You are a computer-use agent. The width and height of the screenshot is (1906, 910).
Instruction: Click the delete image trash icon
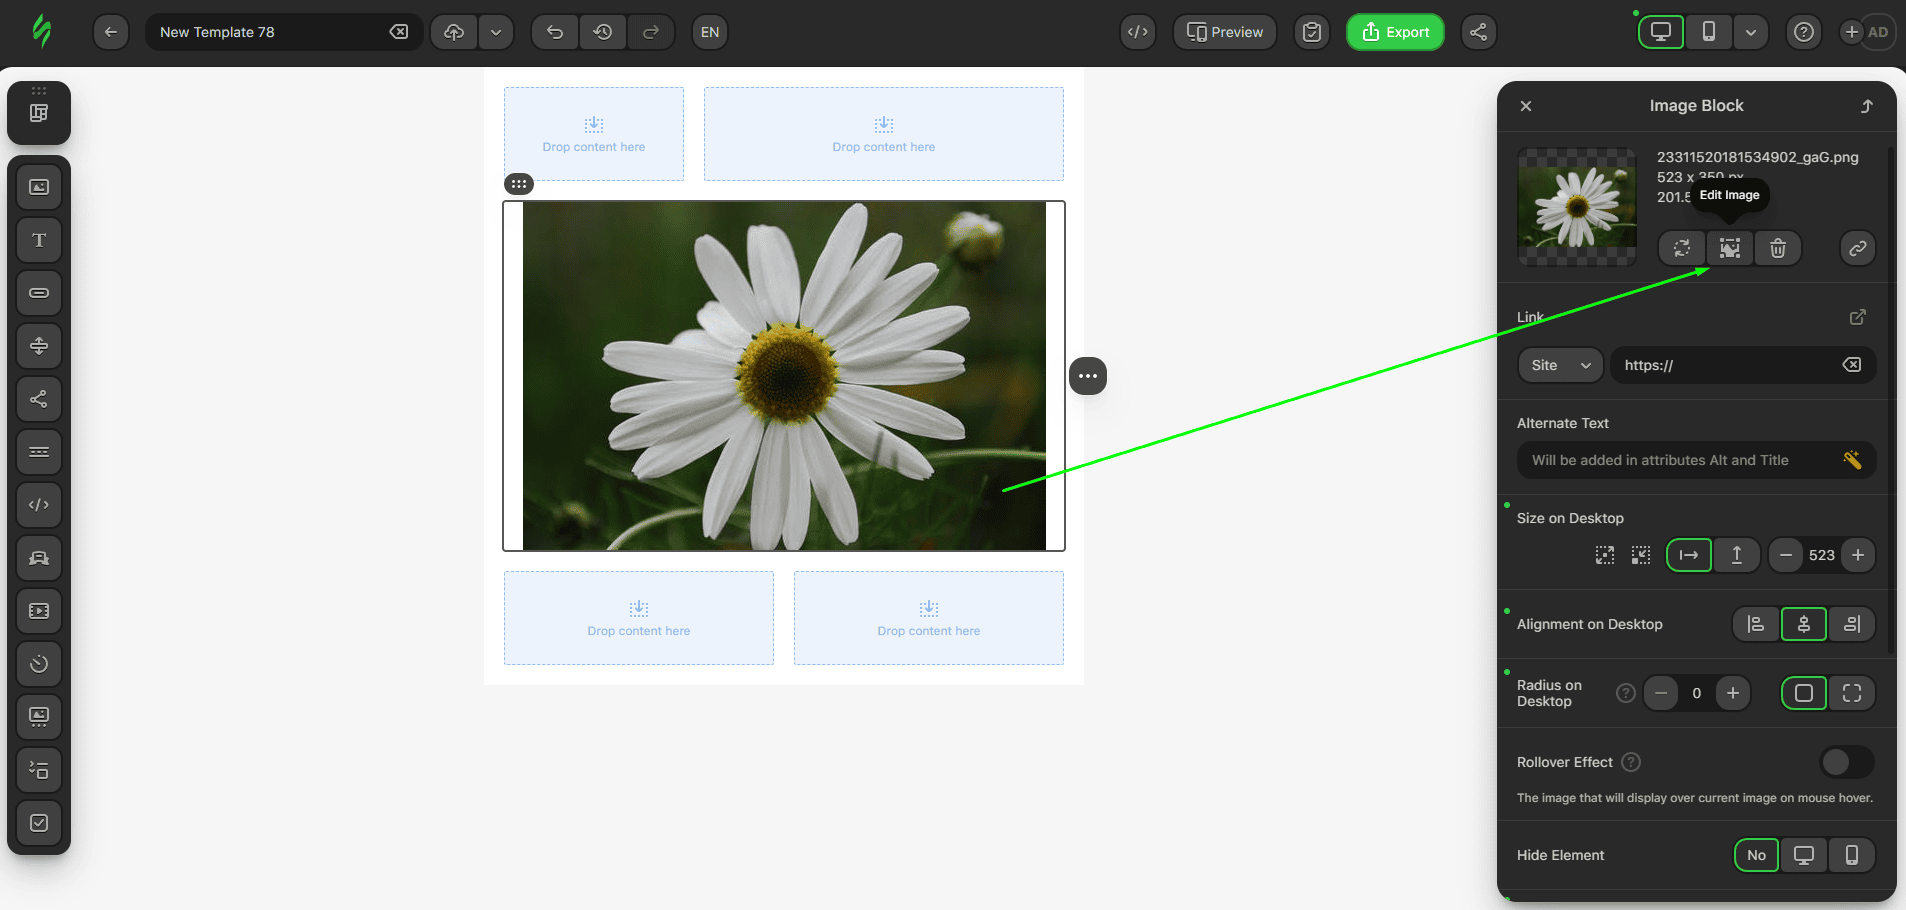[x=1777, y=248]
